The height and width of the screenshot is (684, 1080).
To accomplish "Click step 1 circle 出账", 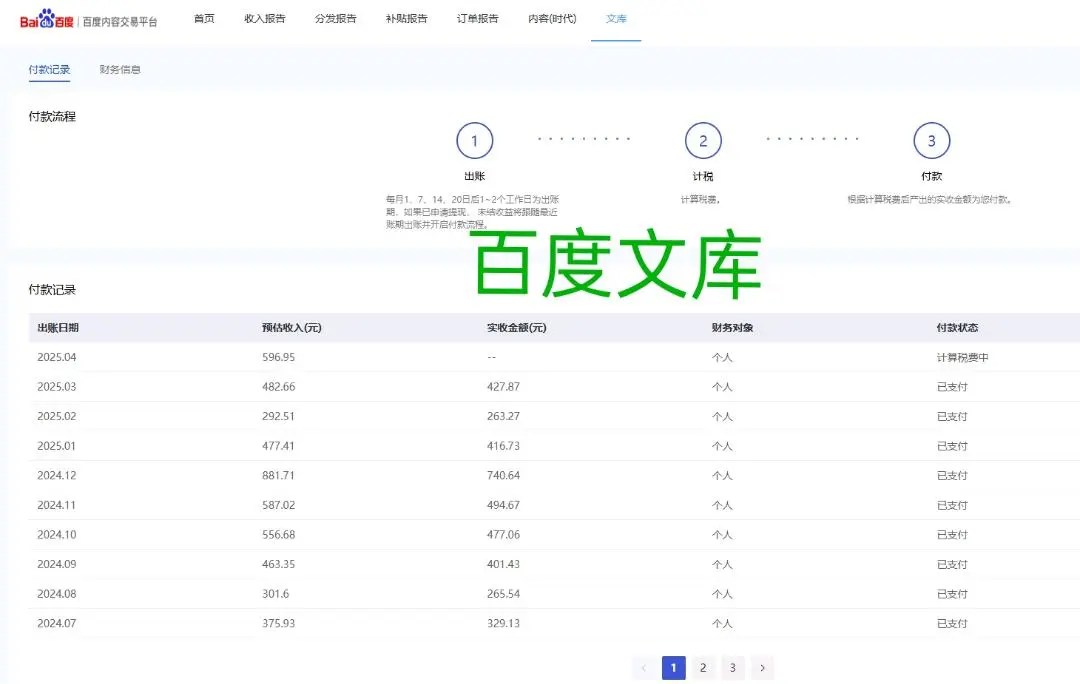I will tap(475, 141).
